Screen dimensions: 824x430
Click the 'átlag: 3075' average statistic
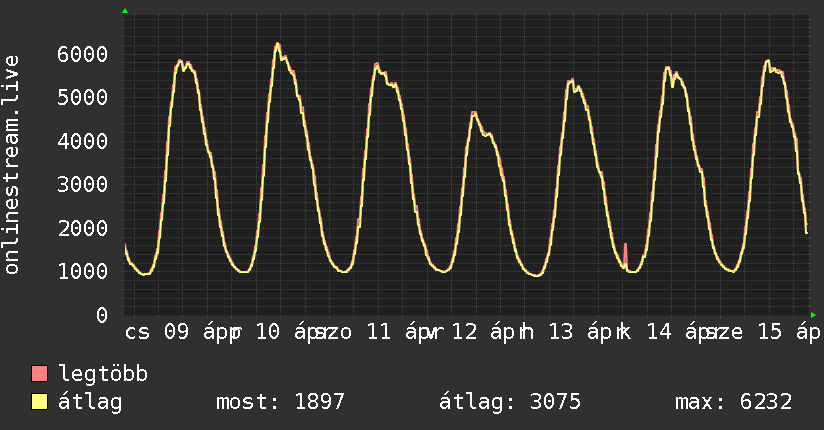[510, 403]
